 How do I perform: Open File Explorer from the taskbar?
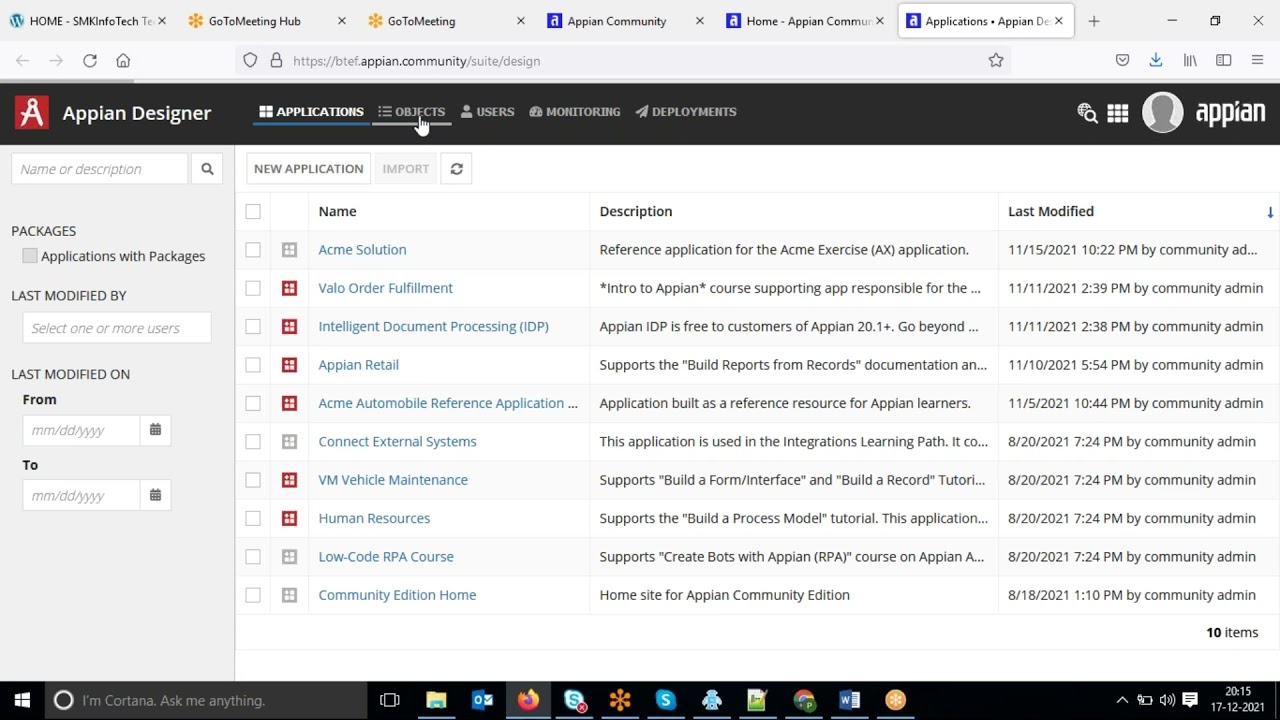436,700
